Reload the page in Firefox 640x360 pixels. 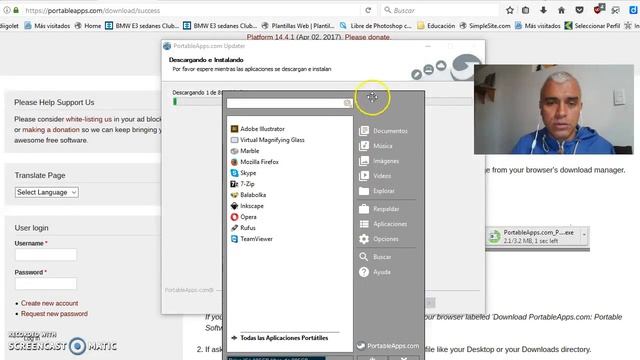pyautogui.click(x=368, y=10)
